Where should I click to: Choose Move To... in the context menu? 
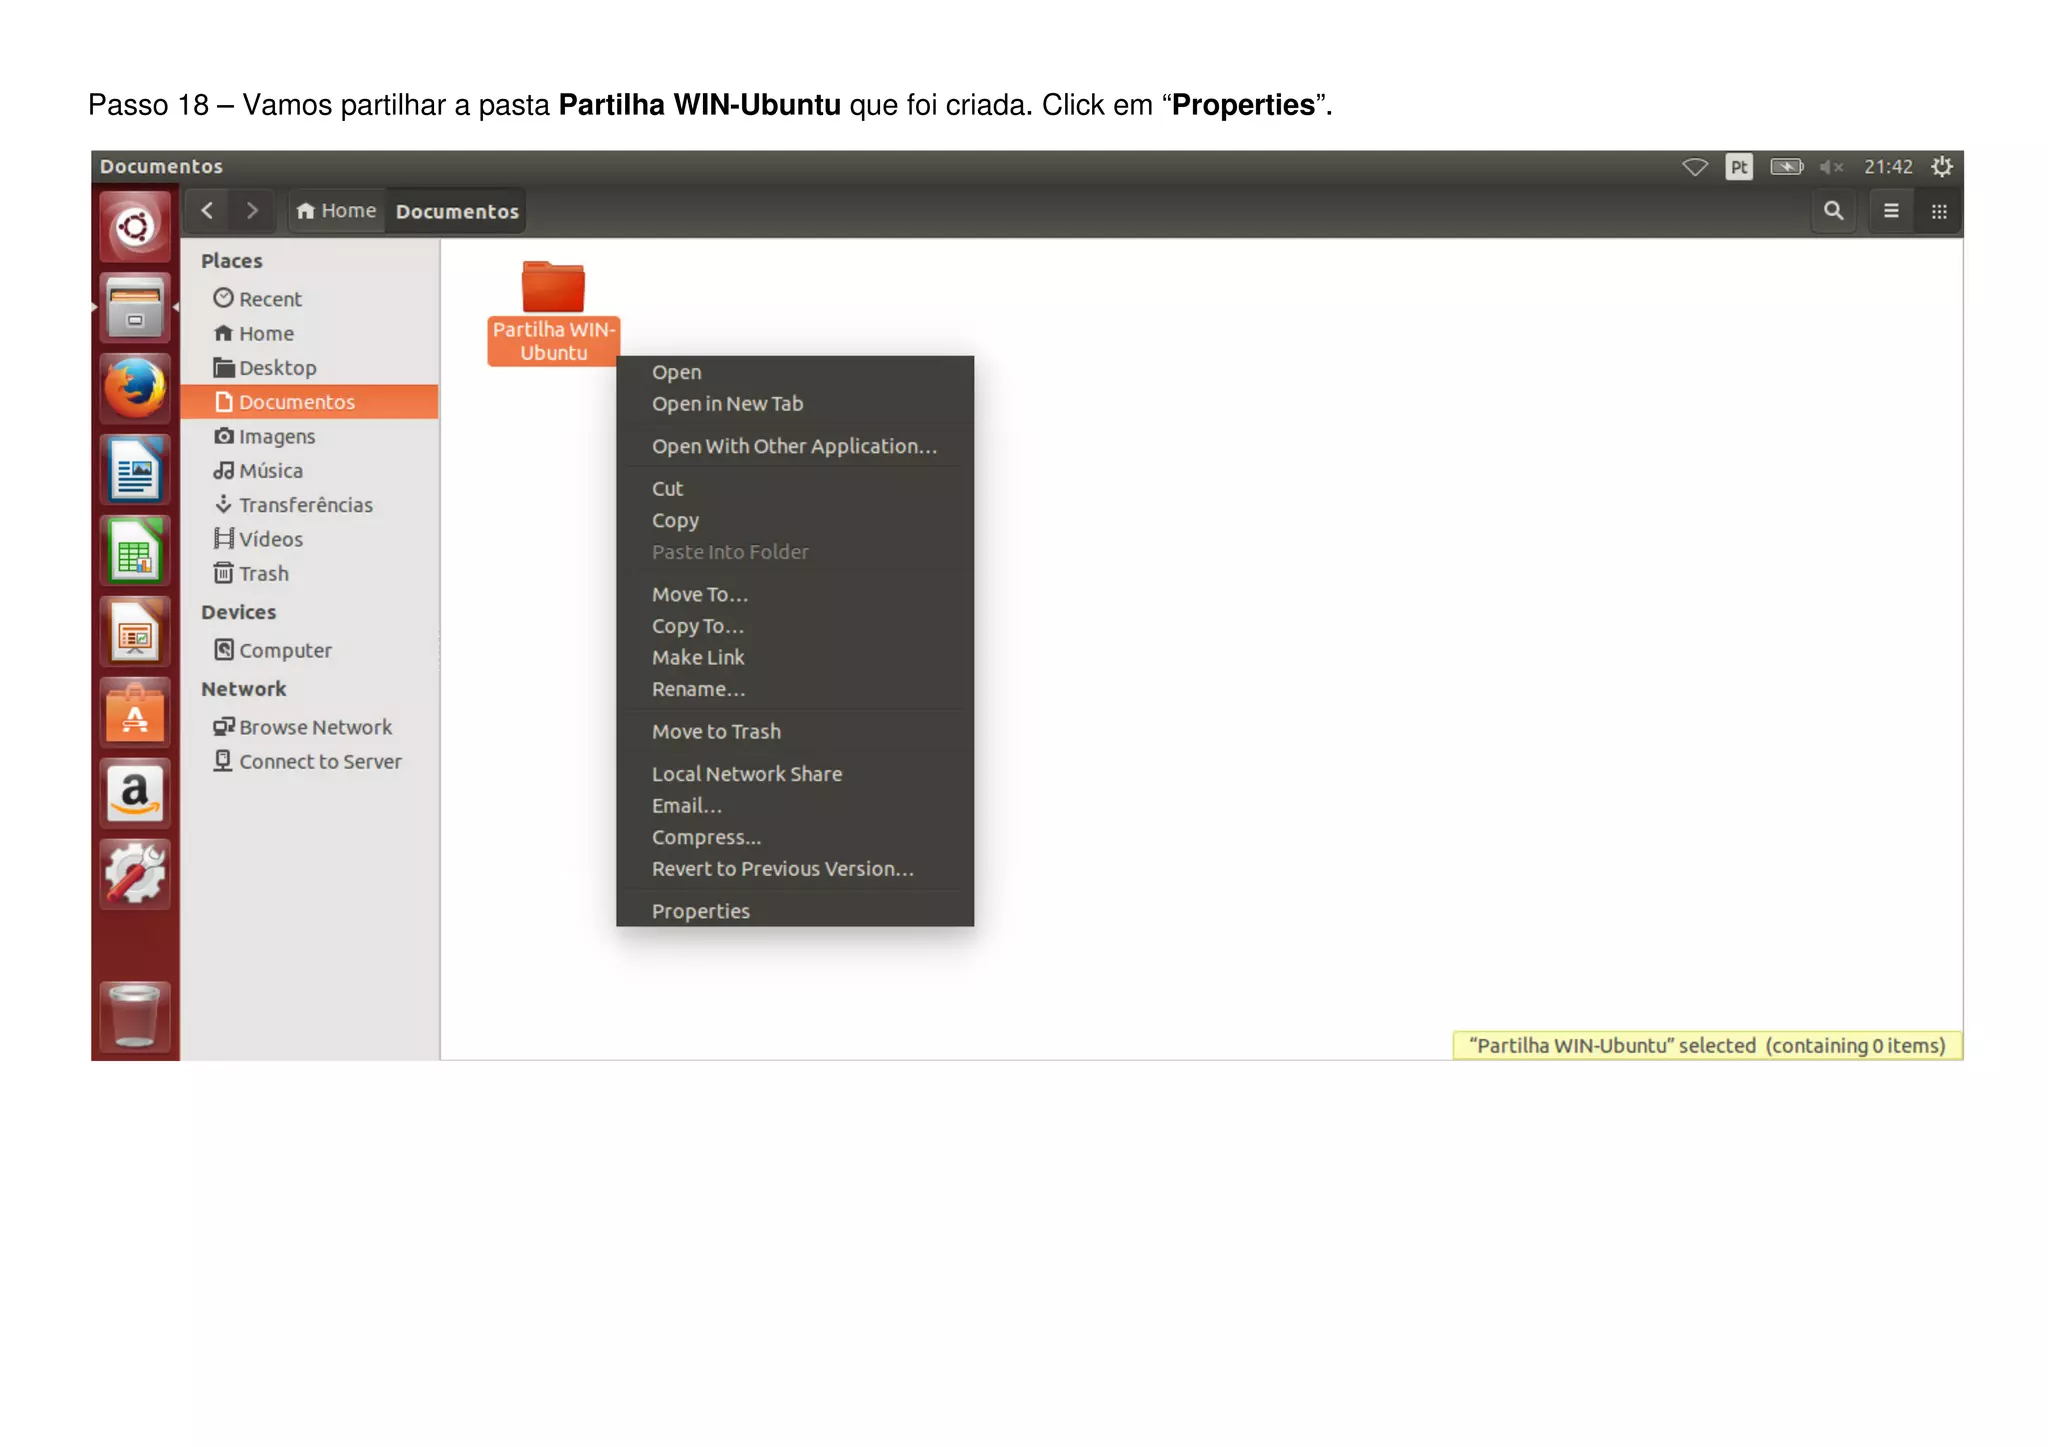795,594
